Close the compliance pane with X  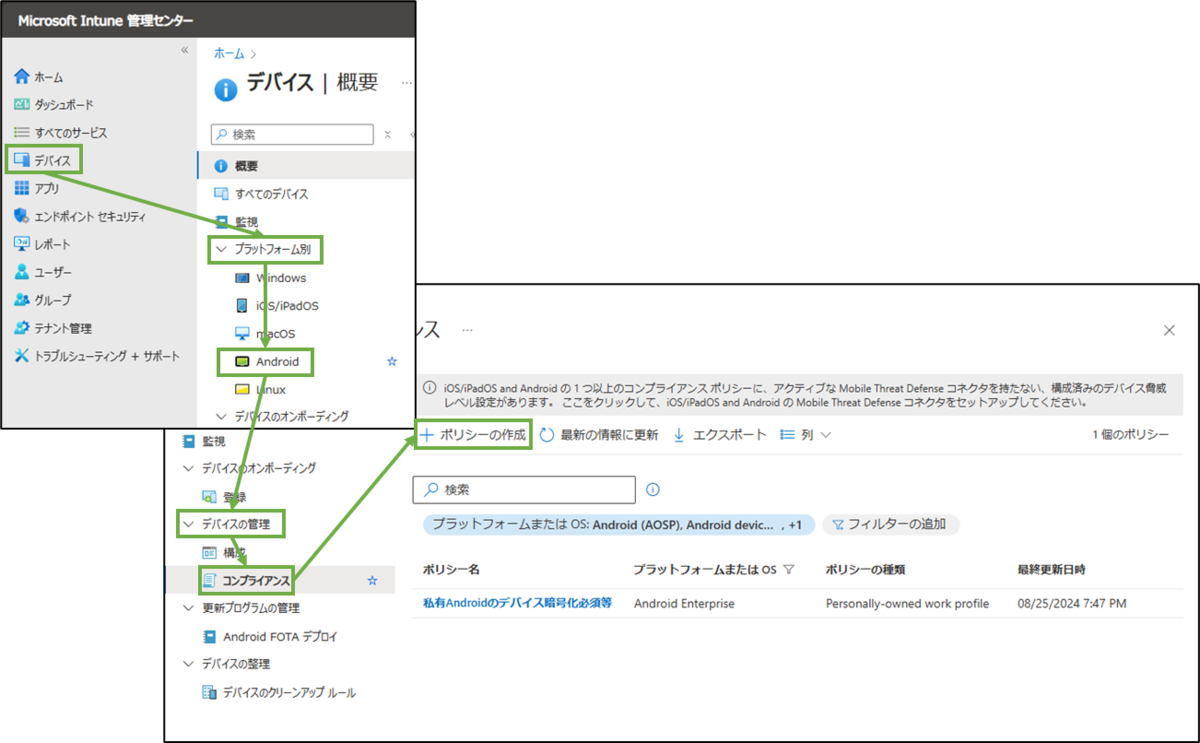point(1170,330)
